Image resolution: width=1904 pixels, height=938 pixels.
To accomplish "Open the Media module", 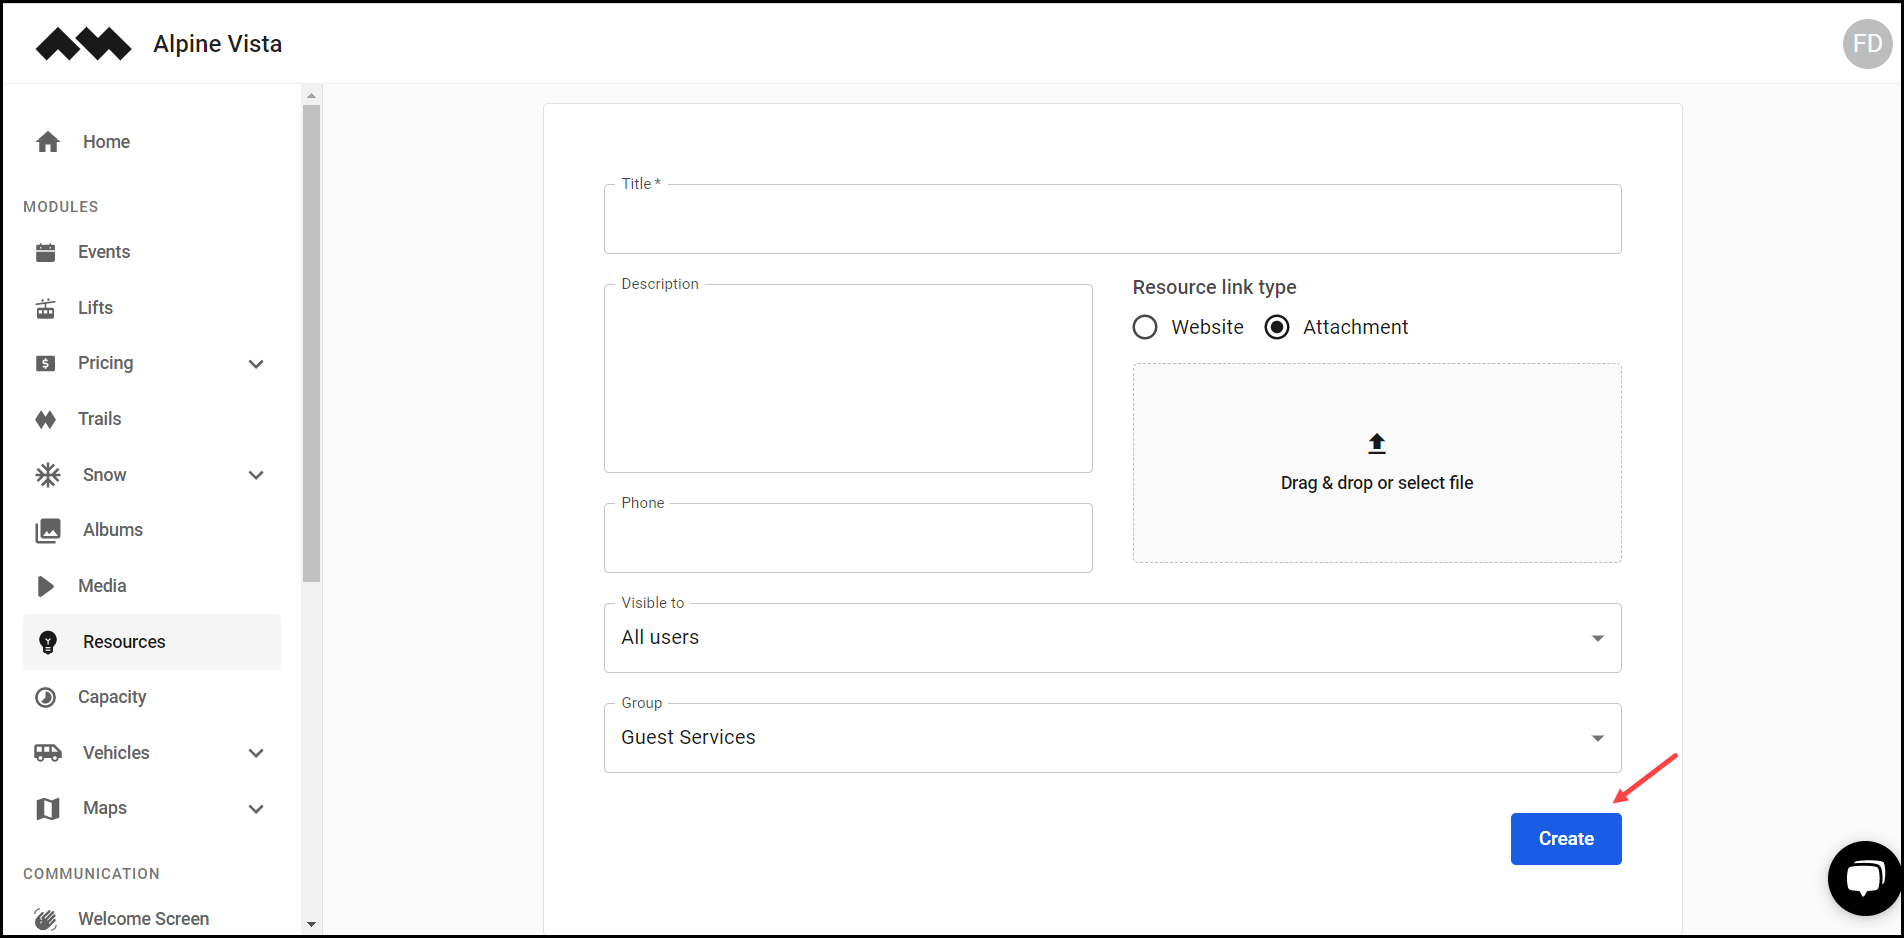I will 152,586.
